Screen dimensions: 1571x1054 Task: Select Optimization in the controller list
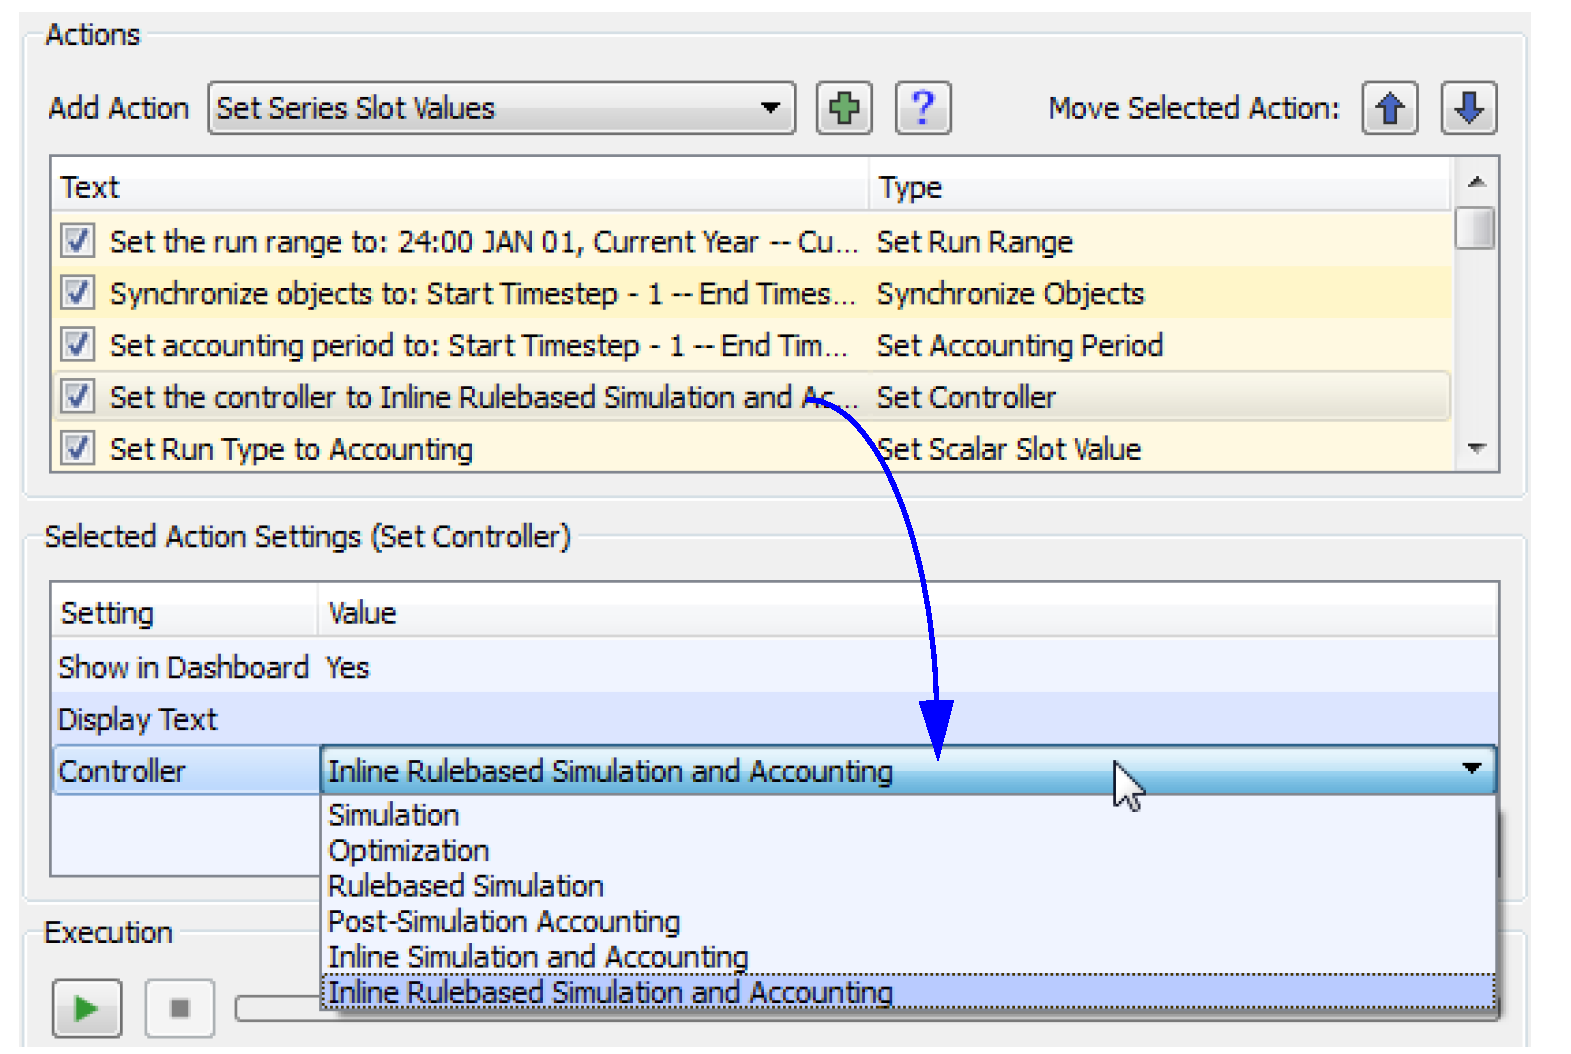pyautogui.click(x=409, y=851)
